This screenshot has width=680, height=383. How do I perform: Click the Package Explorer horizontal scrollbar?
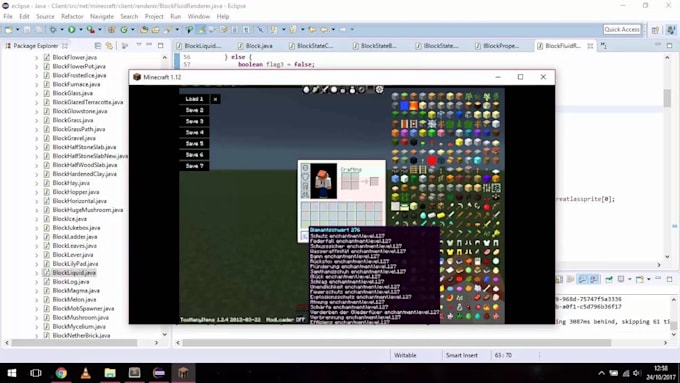point(74,343)
